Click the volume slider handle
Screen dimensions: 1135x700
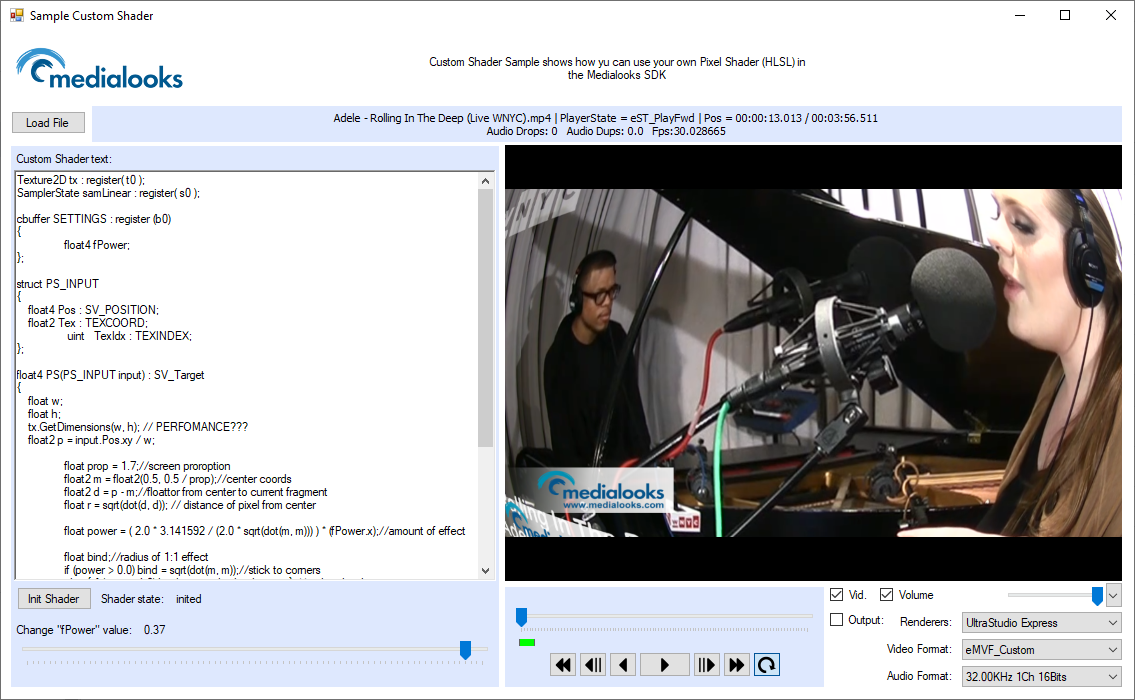tap(1097, 596)
